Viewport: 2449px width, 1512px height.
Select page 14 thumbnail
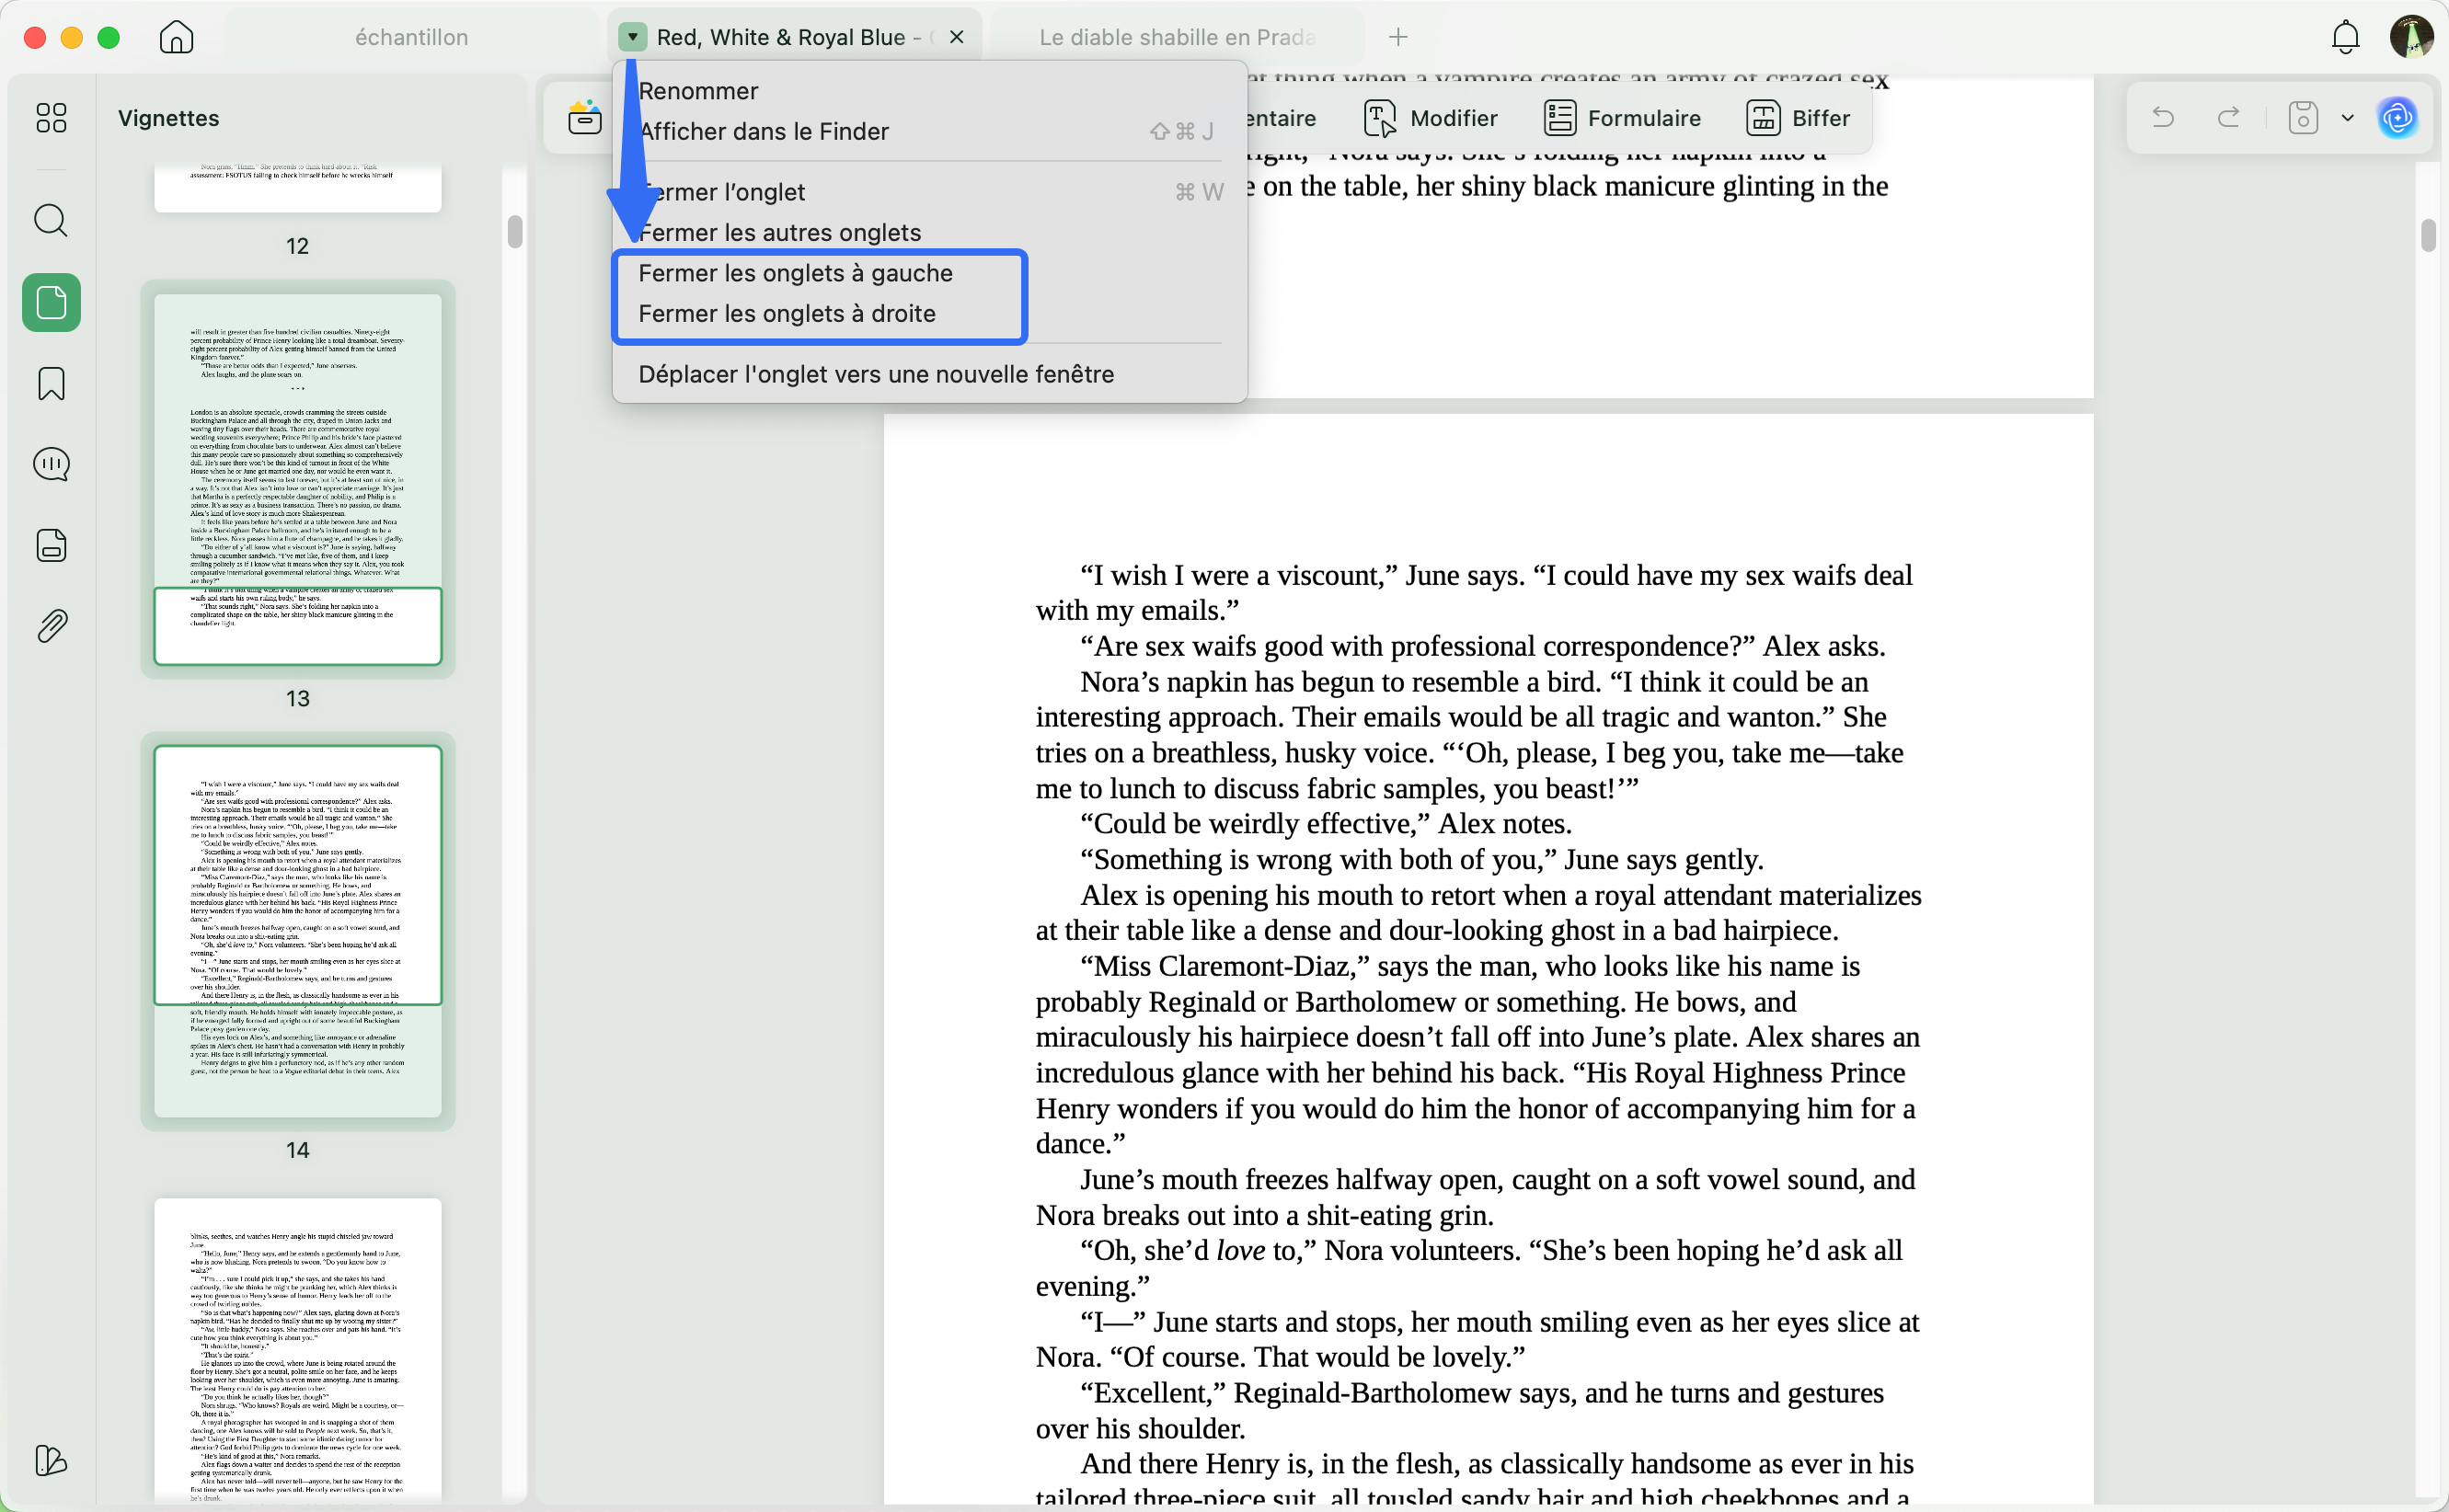coord(297,931)
